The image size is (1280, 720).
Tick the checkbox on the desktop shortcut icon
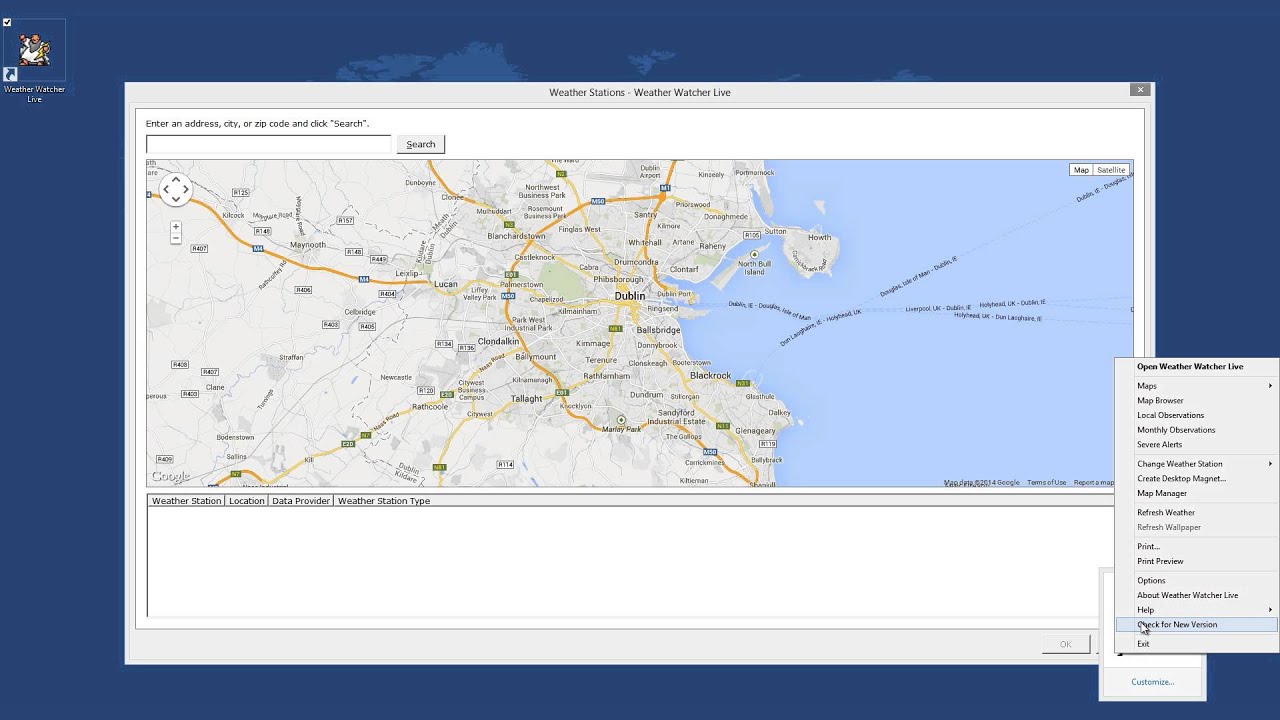(x=7, y=22)
